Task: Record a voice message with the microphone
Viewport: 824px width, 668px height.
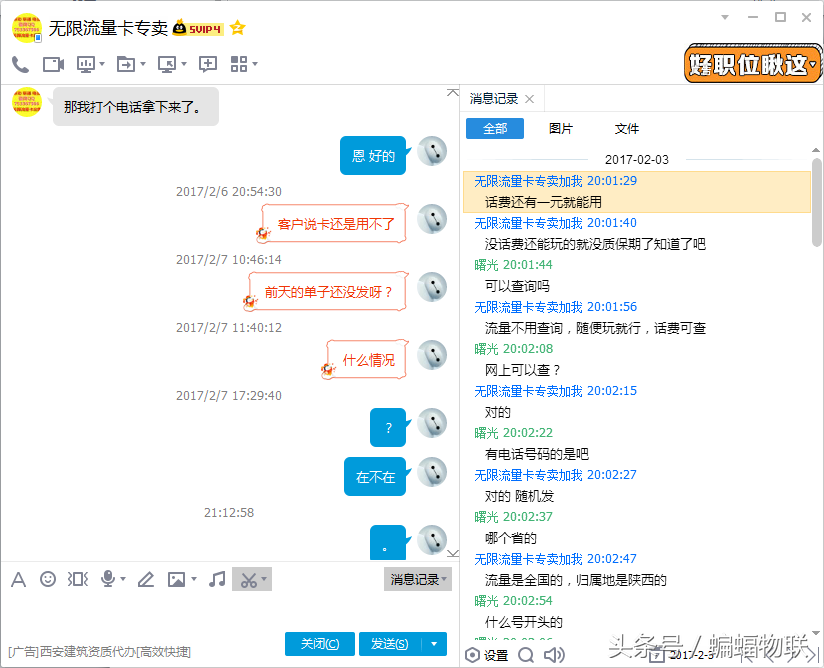Action: [x=106, y=578]
